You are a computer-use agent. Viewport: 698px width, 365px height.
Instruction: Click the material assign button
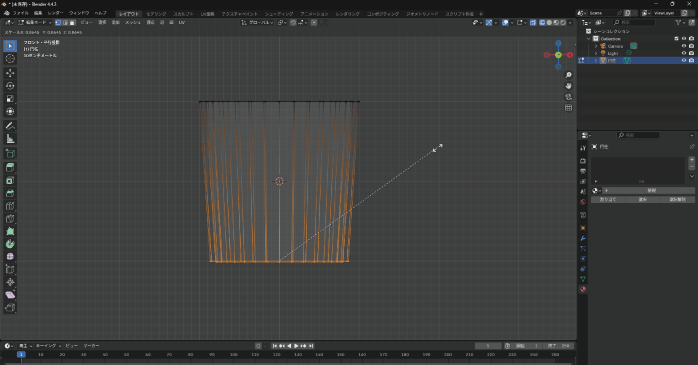pyautogui.click(x=608, y=199)
